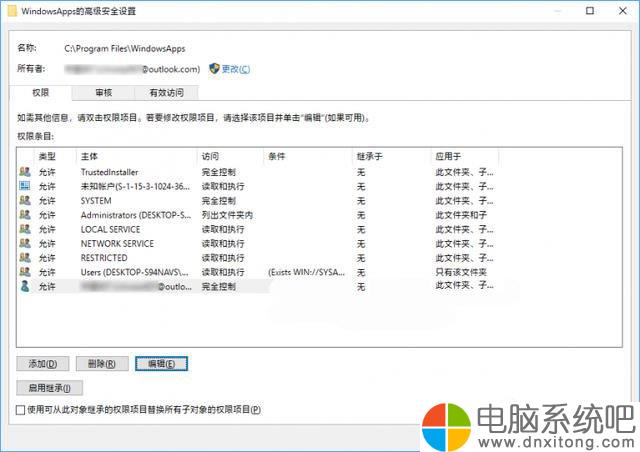The image size is (640, 452).
Task: Click the group icon beside LOCAL SERVICE
Action: tap(25, 229)
